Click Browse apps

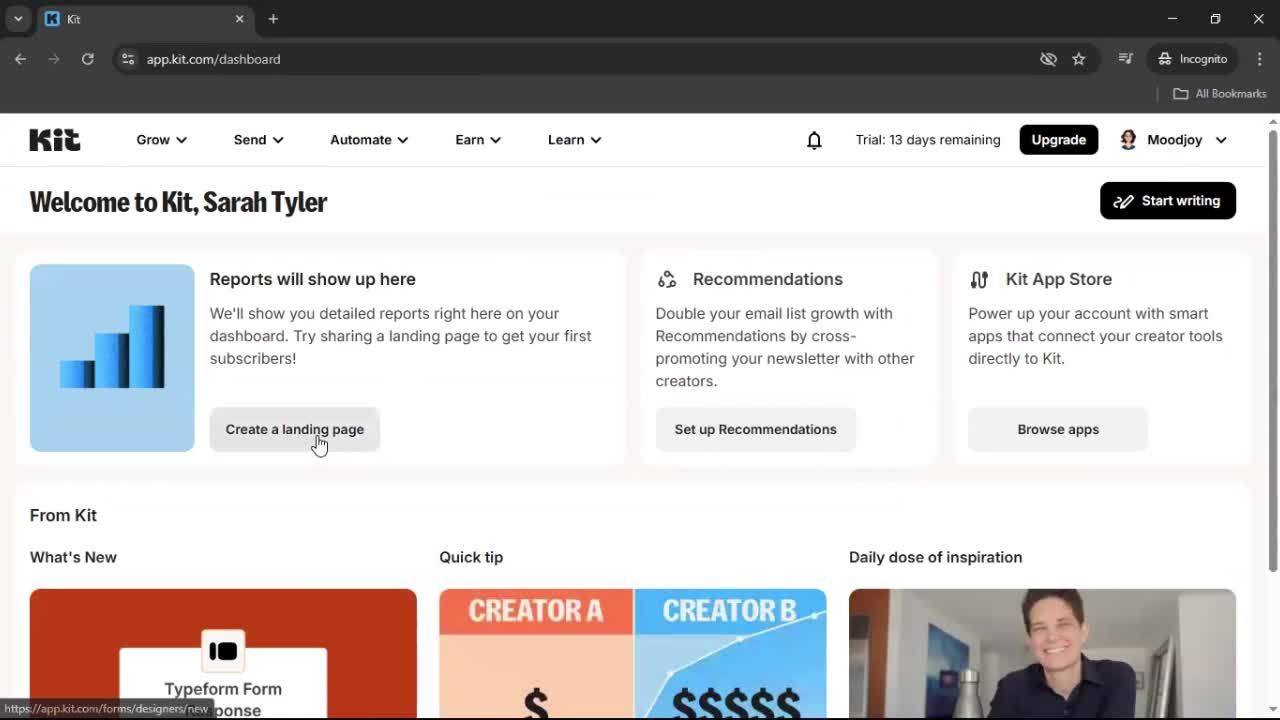1057,429
